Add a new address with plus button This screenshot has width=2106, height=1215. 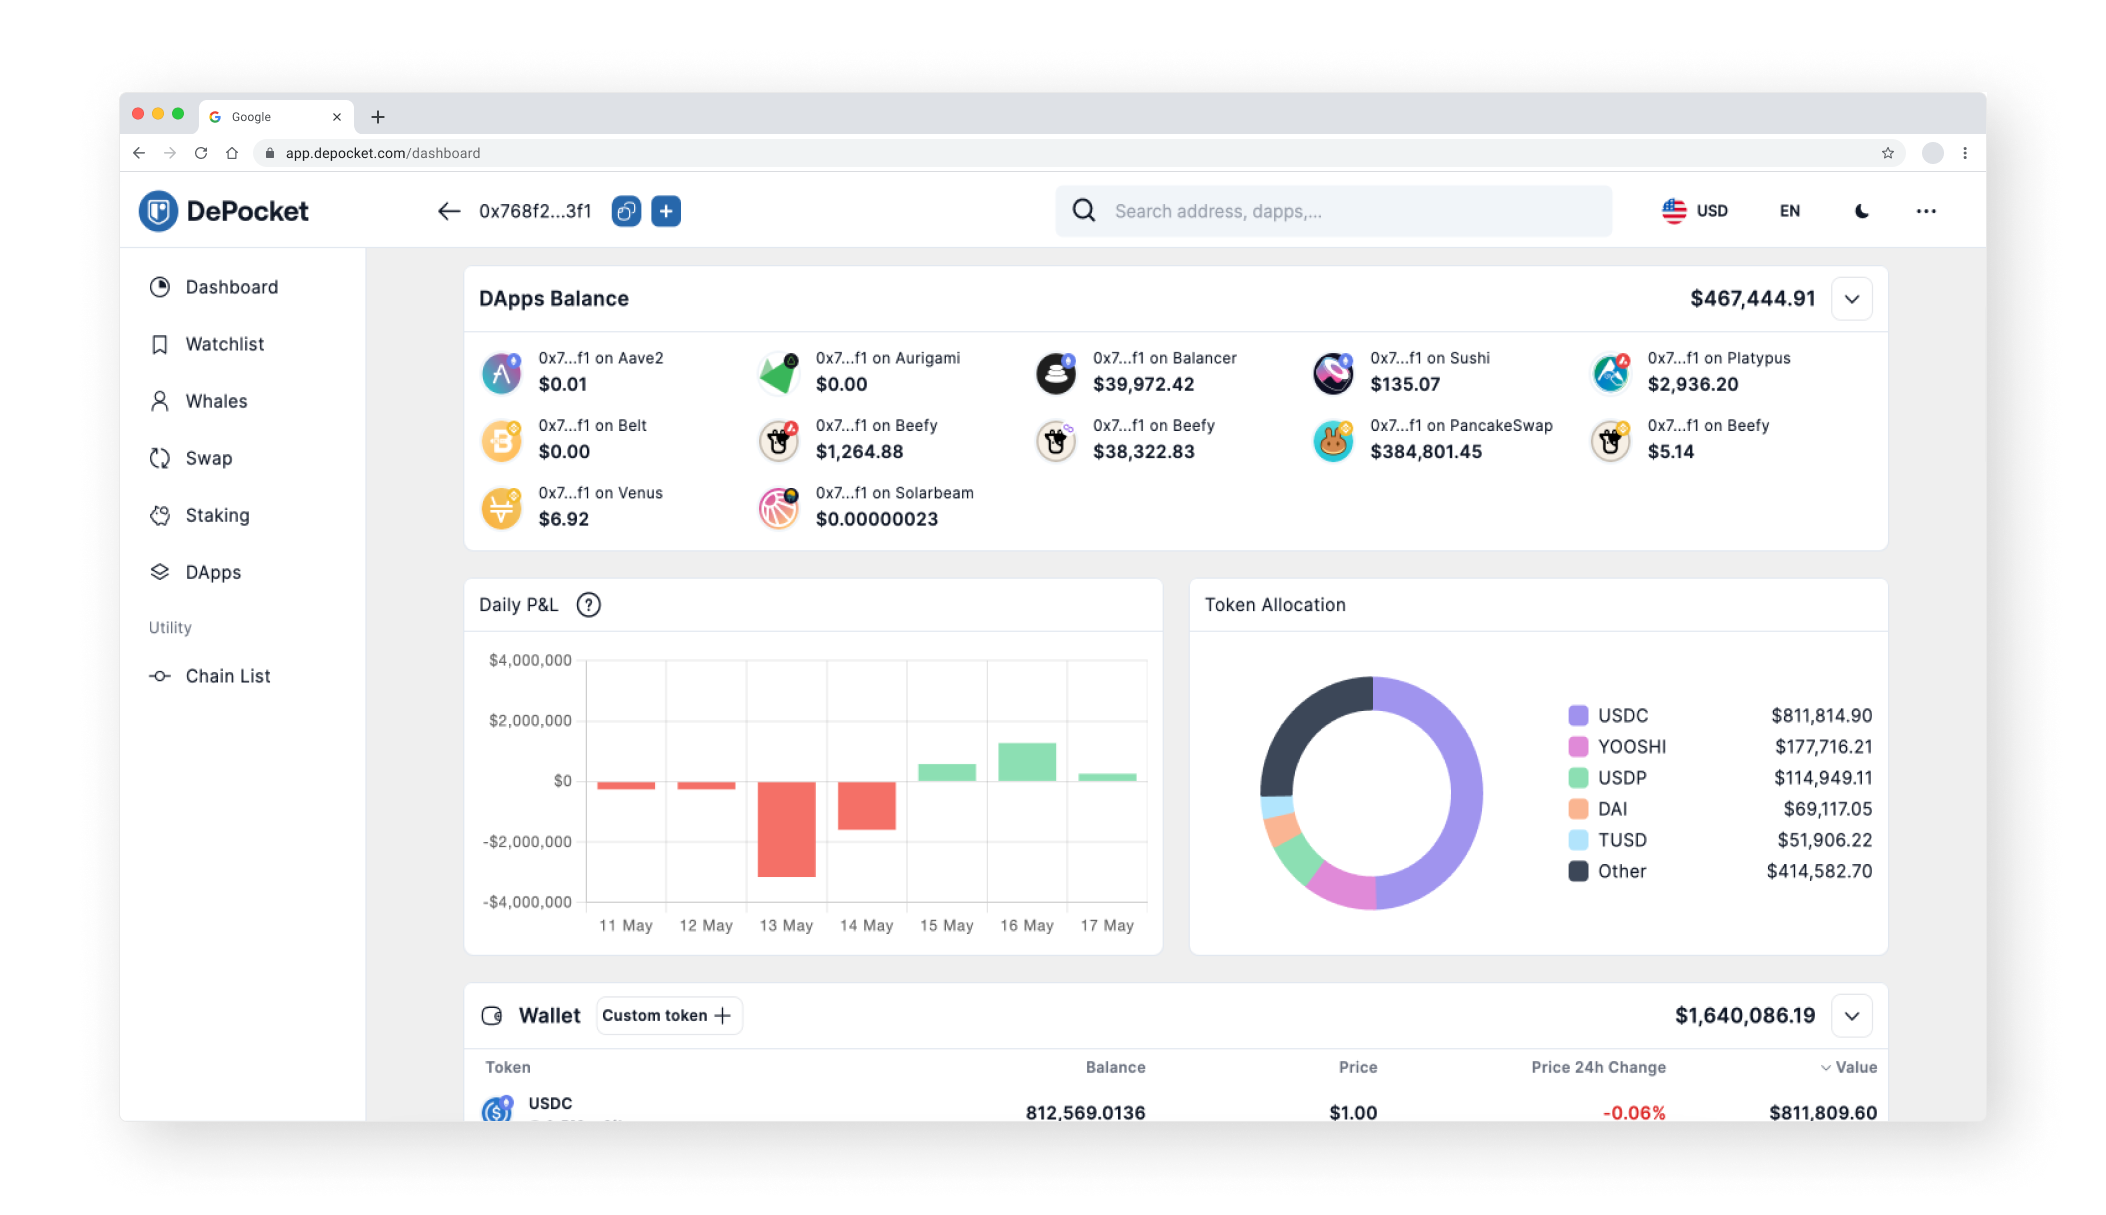(666, 211)
